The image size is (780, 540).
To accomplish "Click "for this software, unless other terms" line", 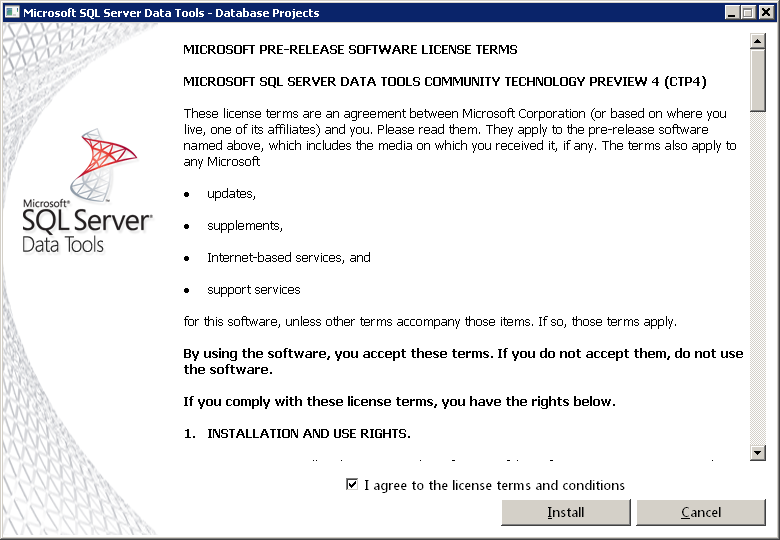I will (430, 322).
